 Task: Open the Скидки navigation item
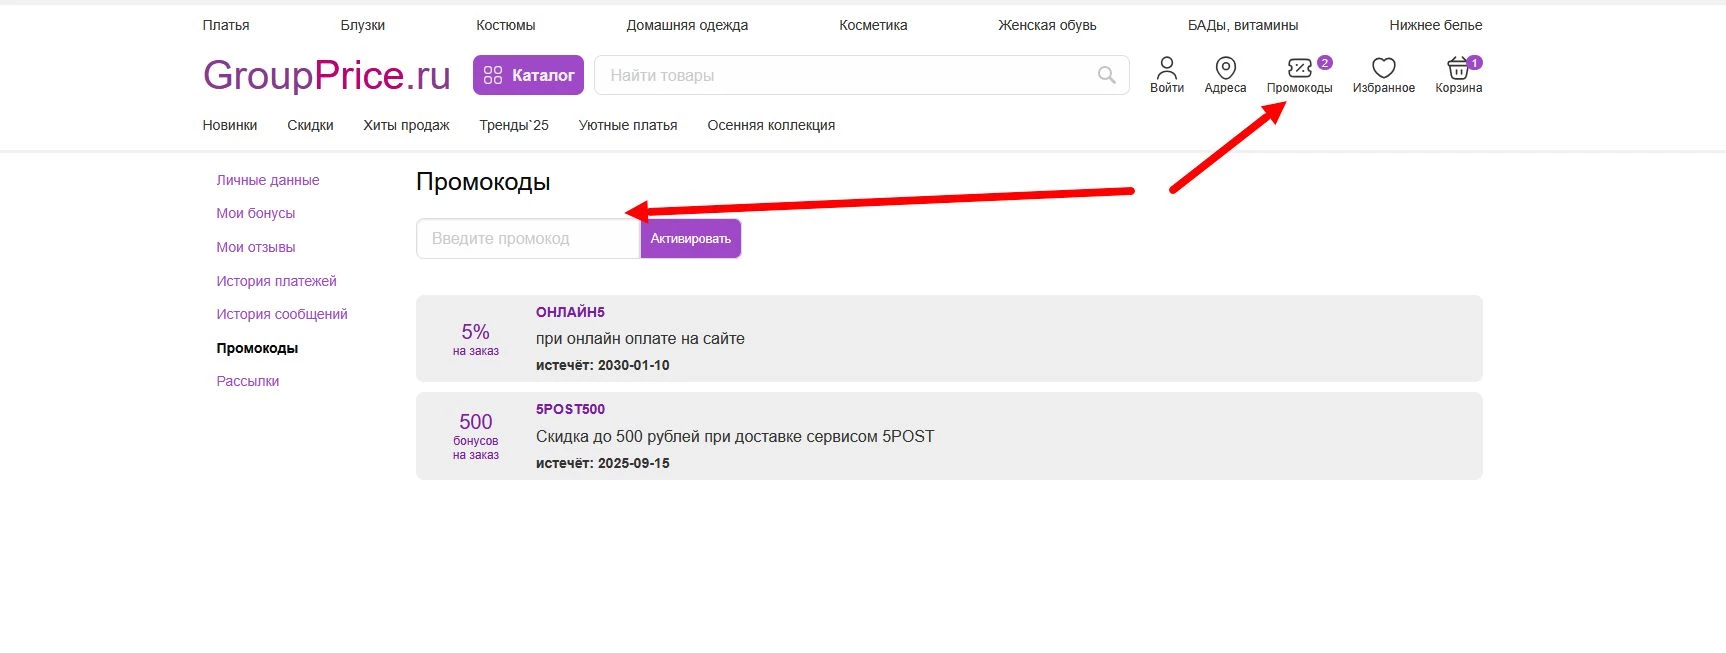310,125
